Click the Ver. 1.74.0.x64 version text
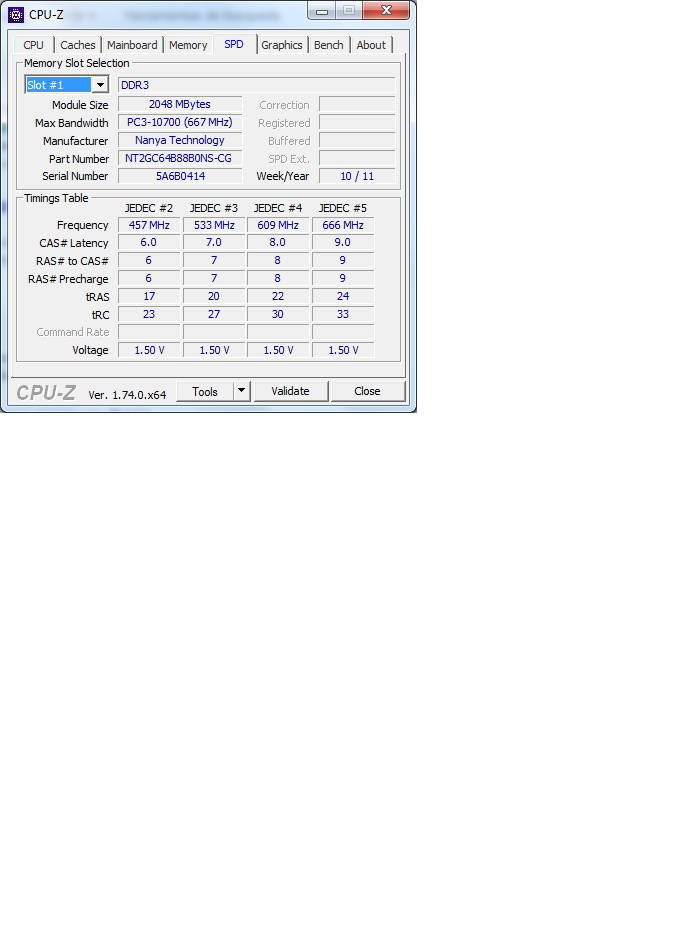 [127, 395]
